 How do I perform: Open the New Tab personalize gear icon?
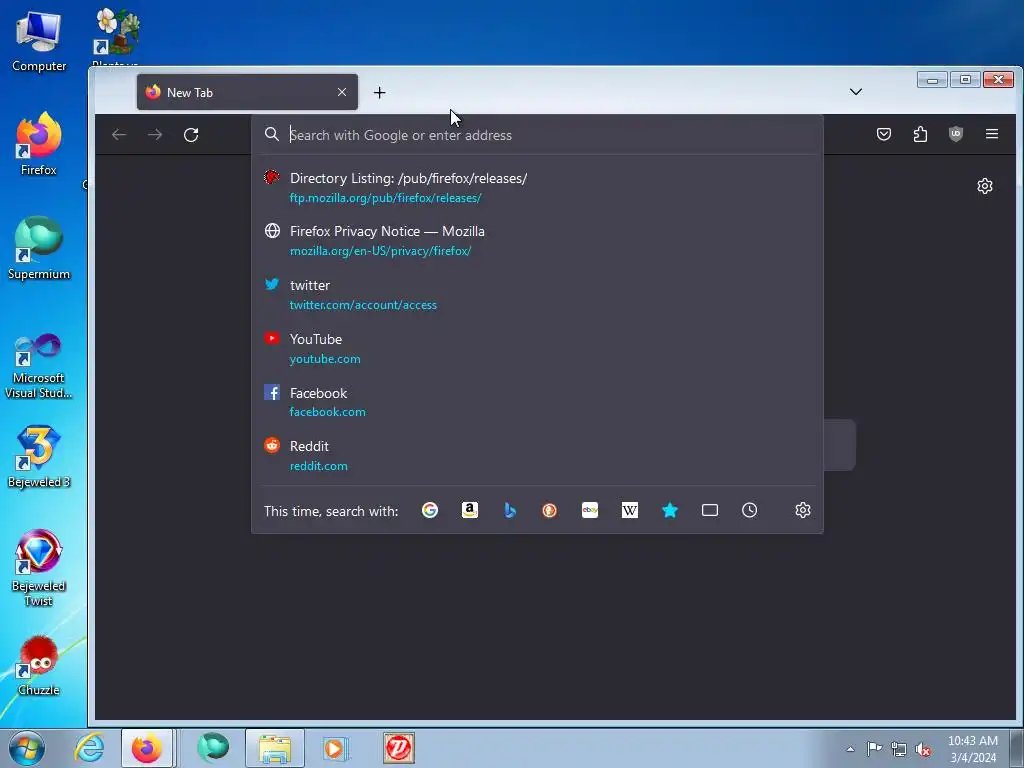pyautogui.click(x=985, y=186)
